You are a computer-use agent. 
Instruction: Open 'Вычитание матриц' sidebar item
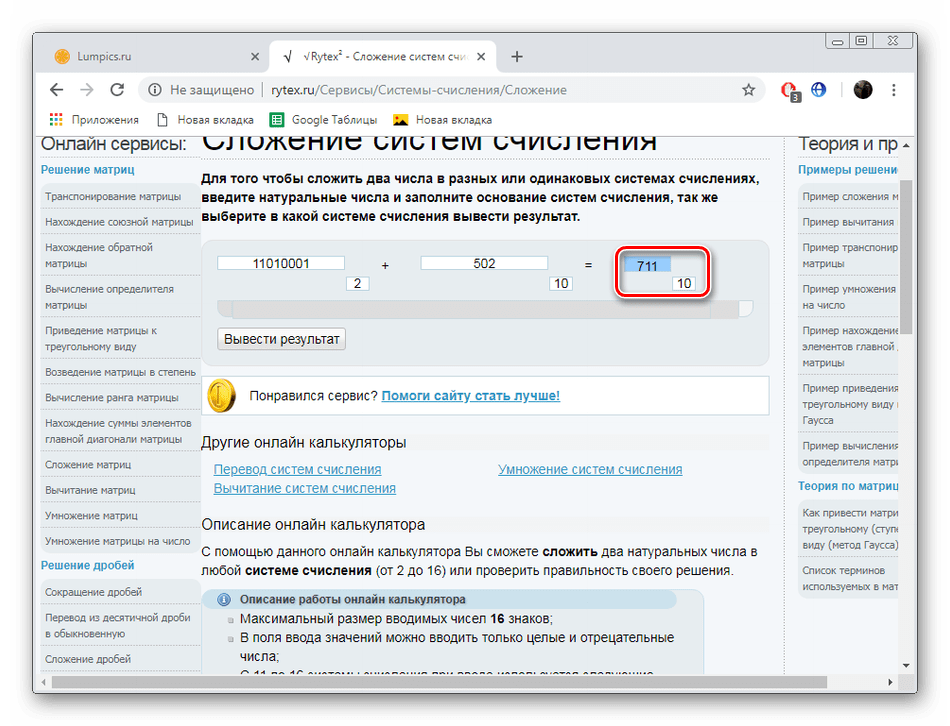pyautogui.click(x=90, y=490)
